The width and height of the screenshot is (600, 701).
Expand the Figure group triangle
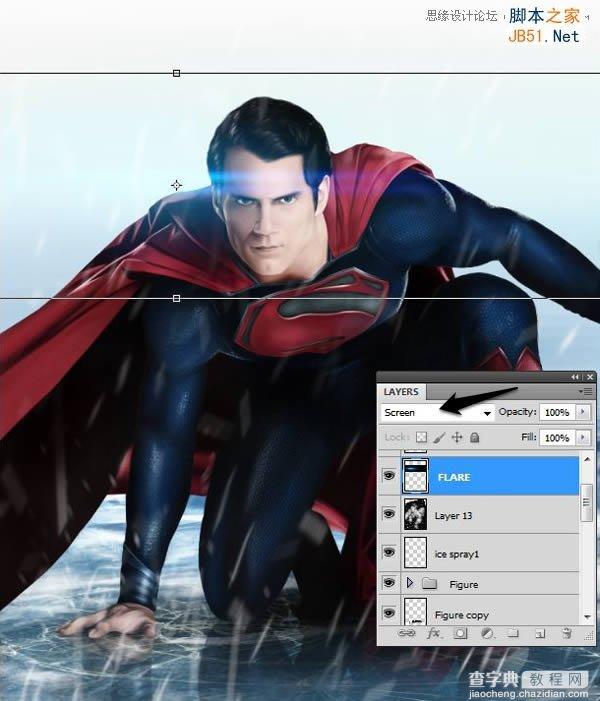click(410, 583)
